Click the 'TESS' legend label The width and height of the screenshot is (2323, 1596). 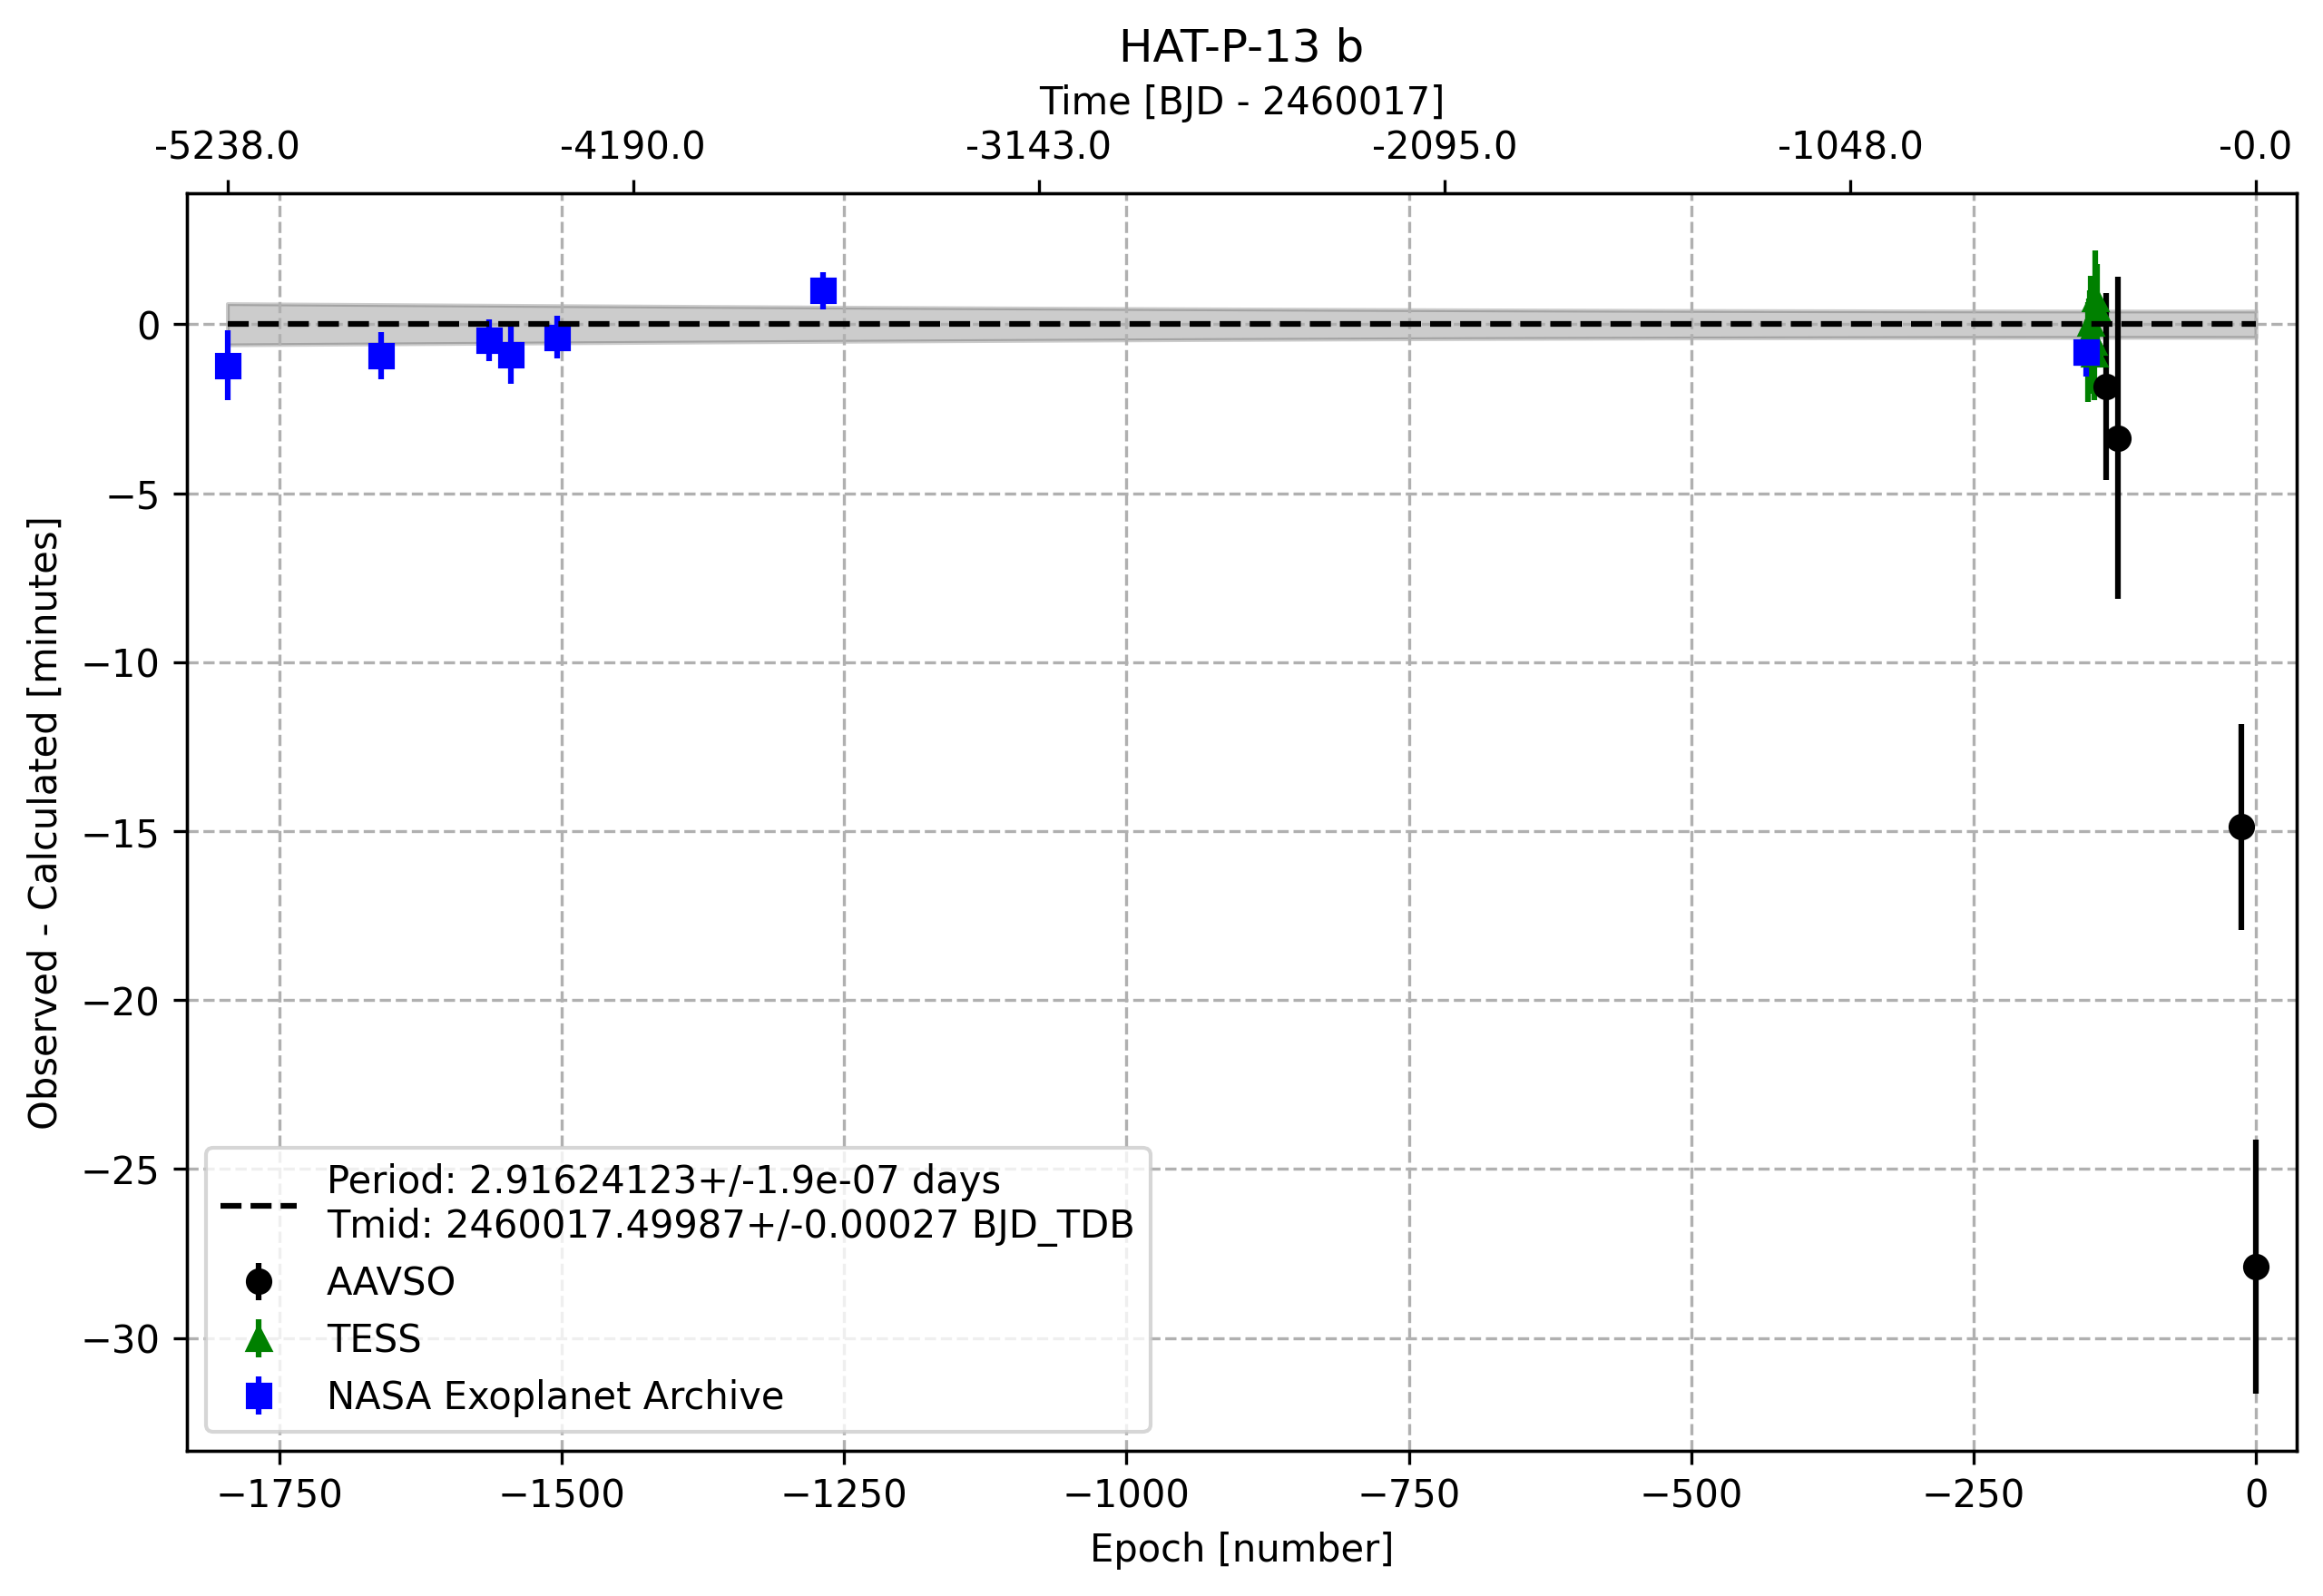[373, 1339]
